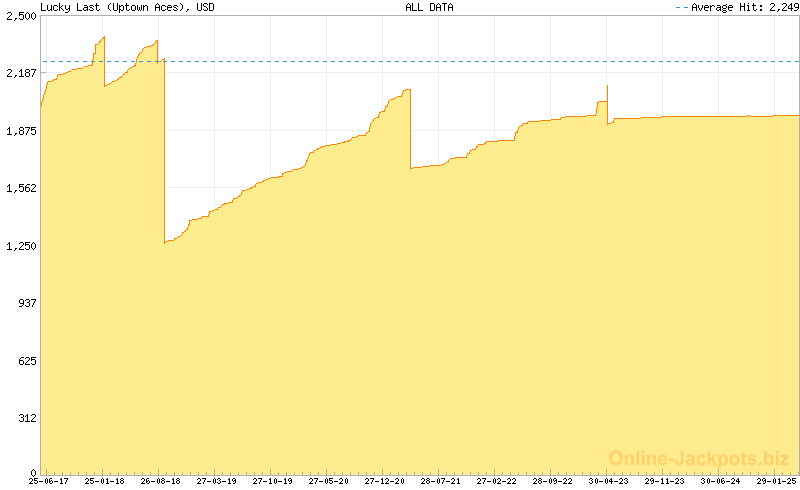The image size is (800, 490).
Task: Select the 28-07-21 date axis label
Action: pyautogui.click(x=440, y=481)
